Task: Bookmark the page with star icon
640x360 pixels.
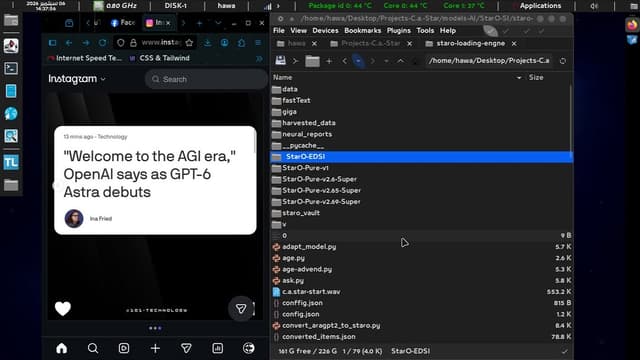Action: (x=189, y=42)
